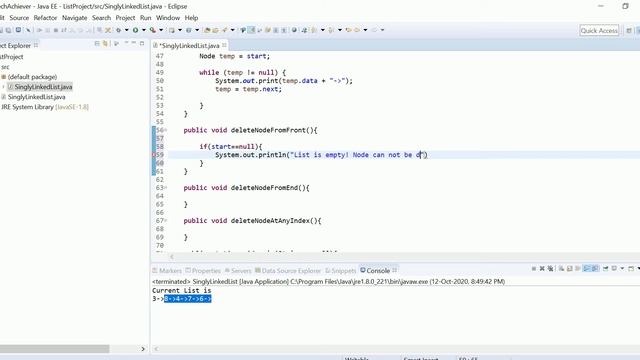Viewport: 640px width, 360px height.
Task: Click Remove All Terminated Launches (double X) icon
Action: tap(551, 269)
